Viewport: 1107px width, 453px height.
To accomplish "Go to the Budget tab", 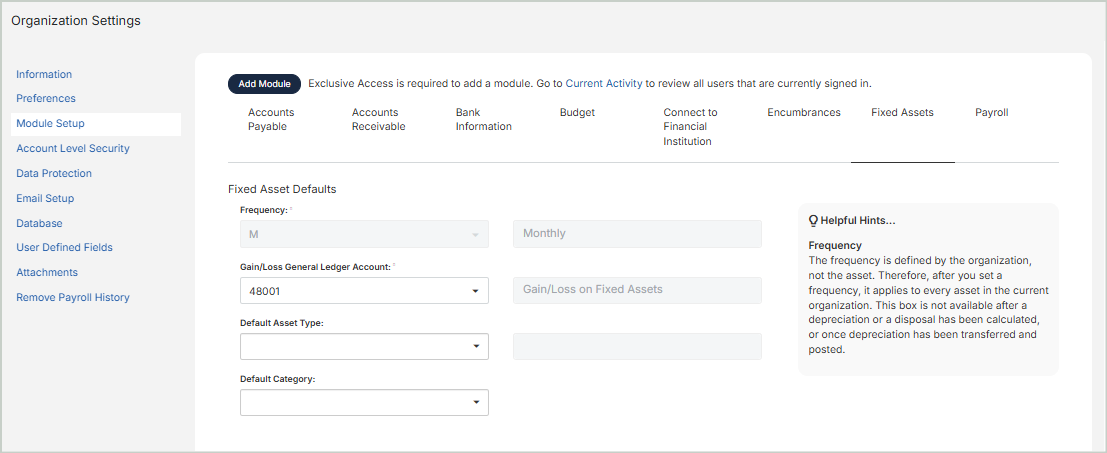I will point(577,113).
